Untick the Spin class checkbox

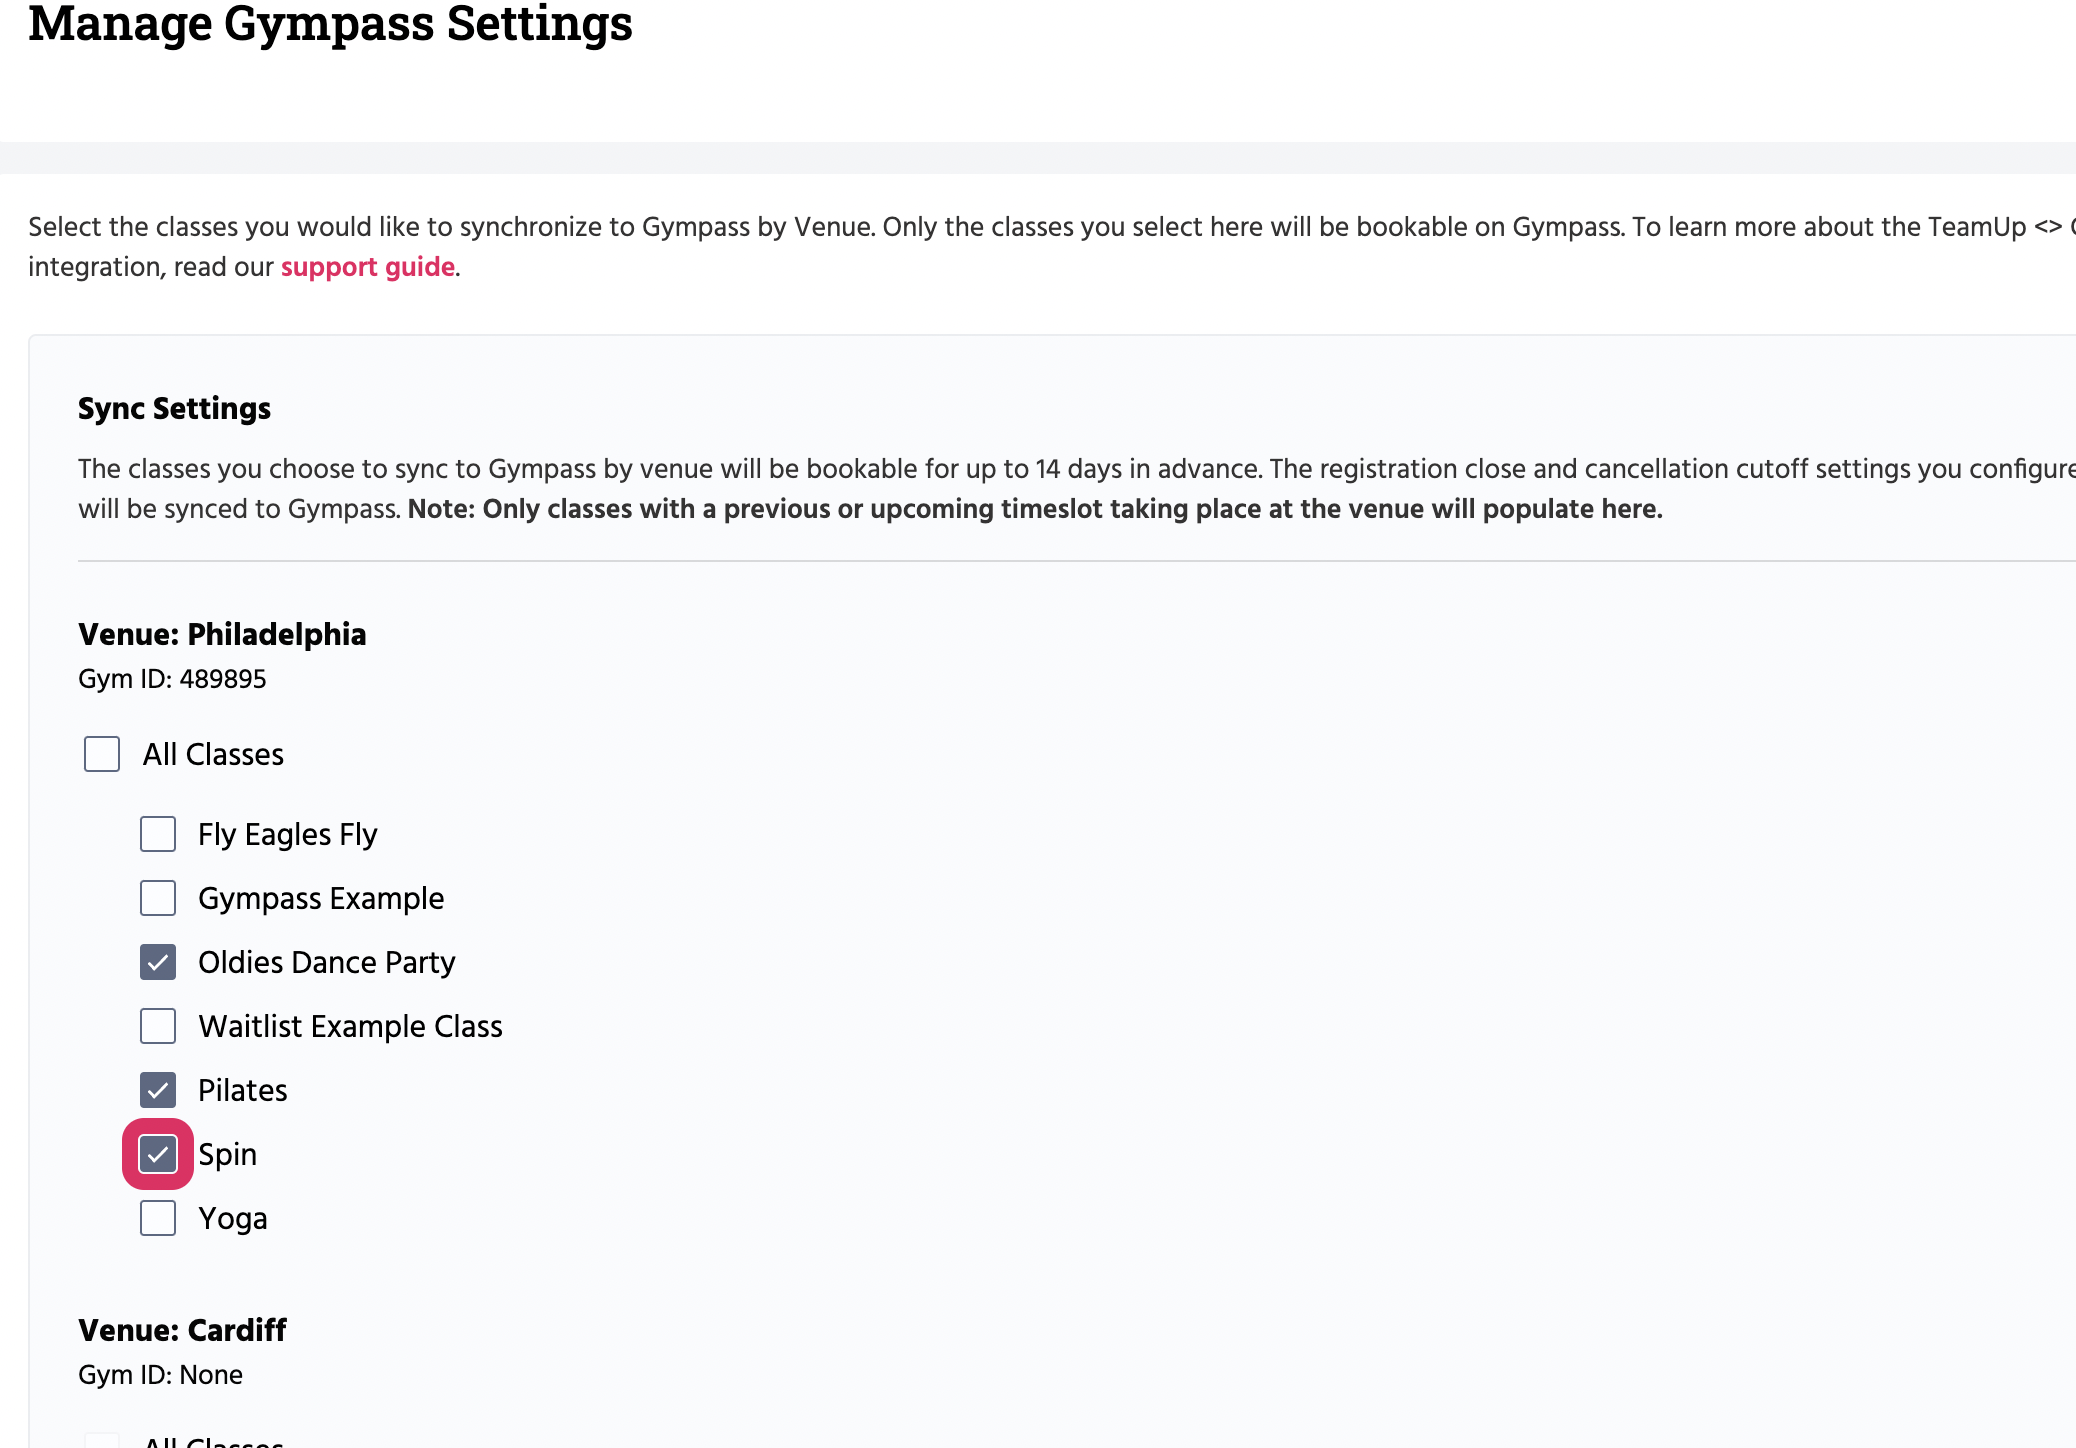pyautogui.click(x=158, y=1154)
